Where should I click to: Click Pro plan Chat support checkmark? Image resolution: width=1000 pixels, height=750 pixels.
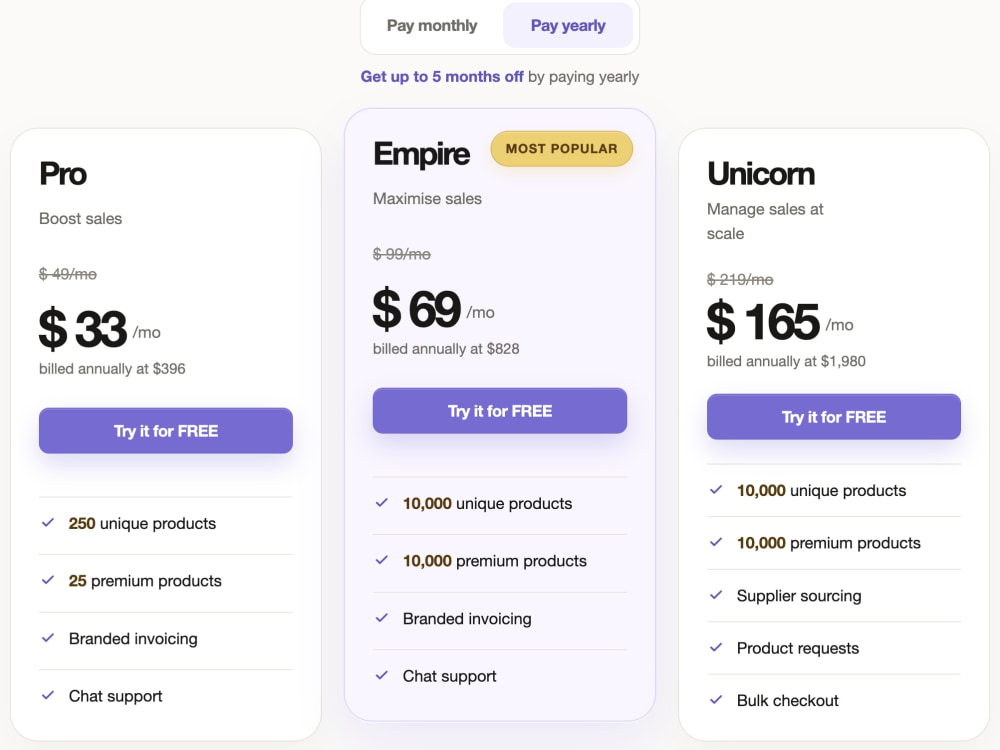[48, 695]
